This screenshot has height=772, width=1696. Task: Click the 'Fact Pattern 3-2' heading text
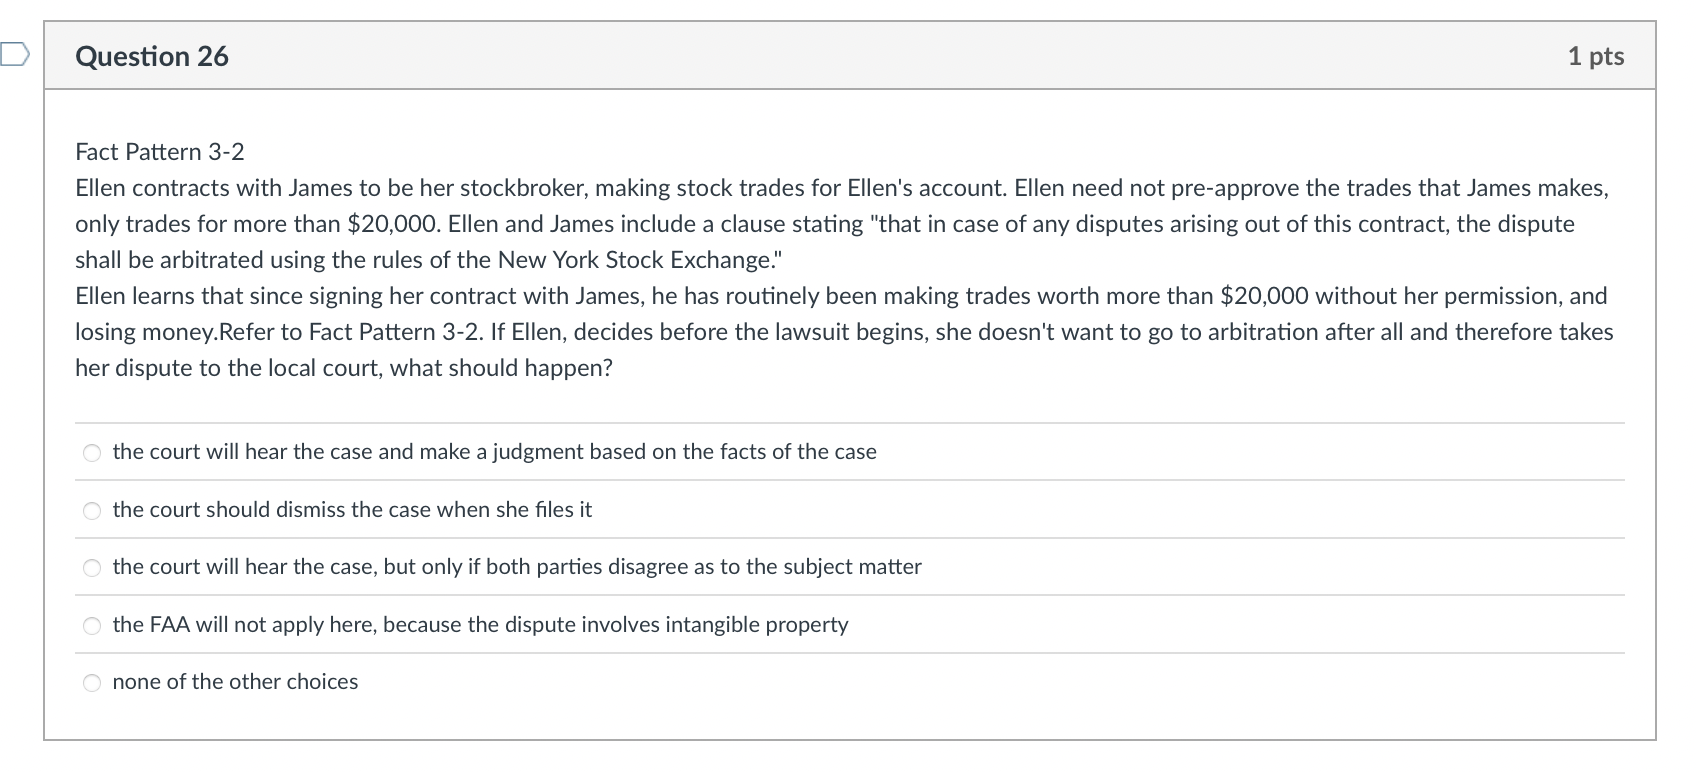[x=161, y=152]
